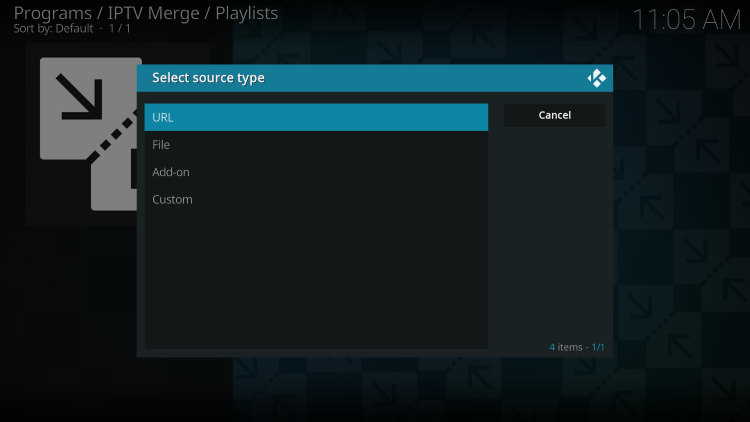Choose the File source type option
Image resolution: width=750 pixels, height=422 pixels.
pyautogui.click(x=315, y=145)
